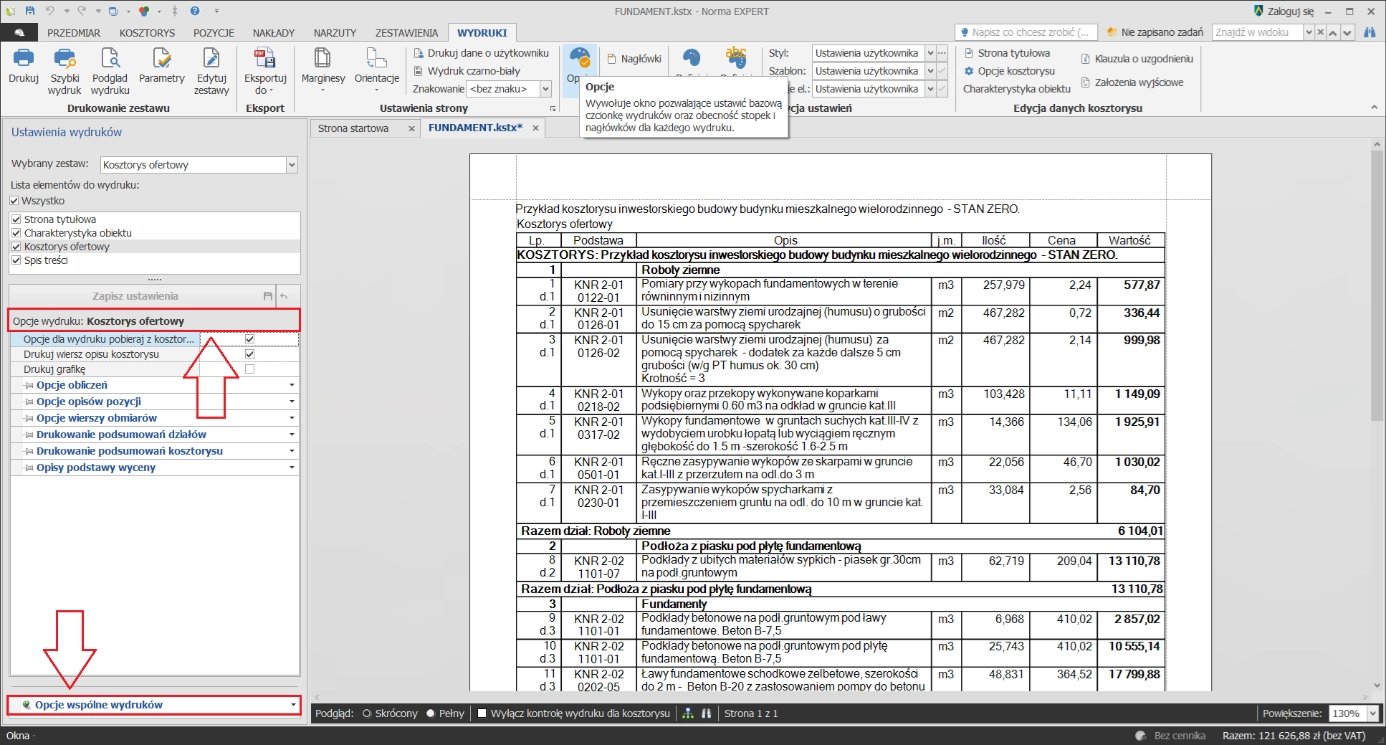
Task: Click the undo arrow in title bar
Action: (x=50, y=10)
